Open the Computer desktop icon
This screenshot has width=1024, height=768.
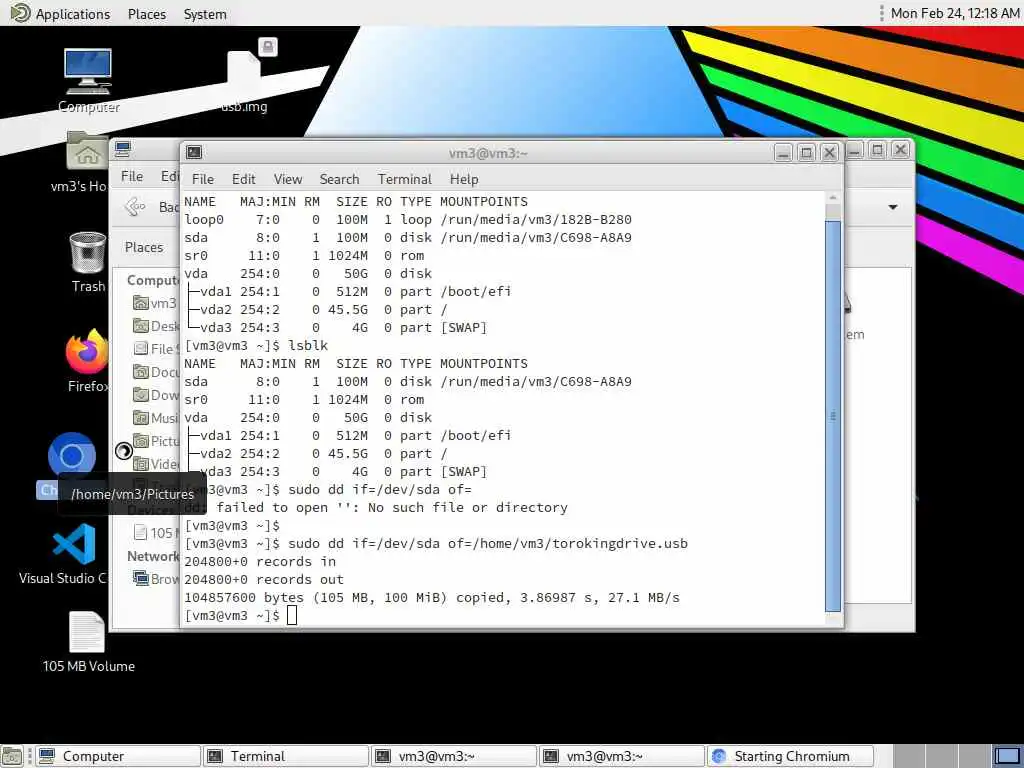[88, 72]
